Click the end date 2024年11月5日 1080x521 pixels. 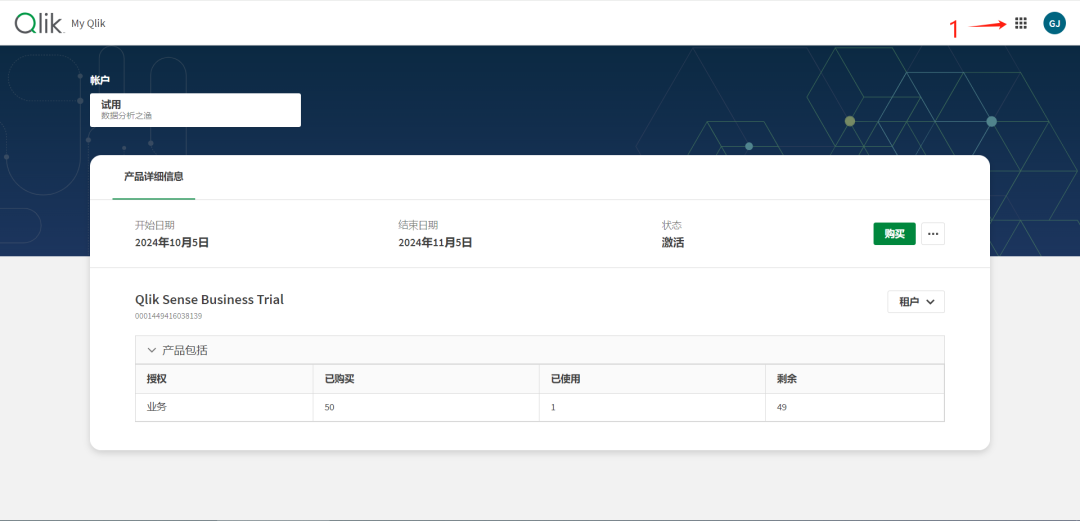pyautogui.click(x=435, y=243)
